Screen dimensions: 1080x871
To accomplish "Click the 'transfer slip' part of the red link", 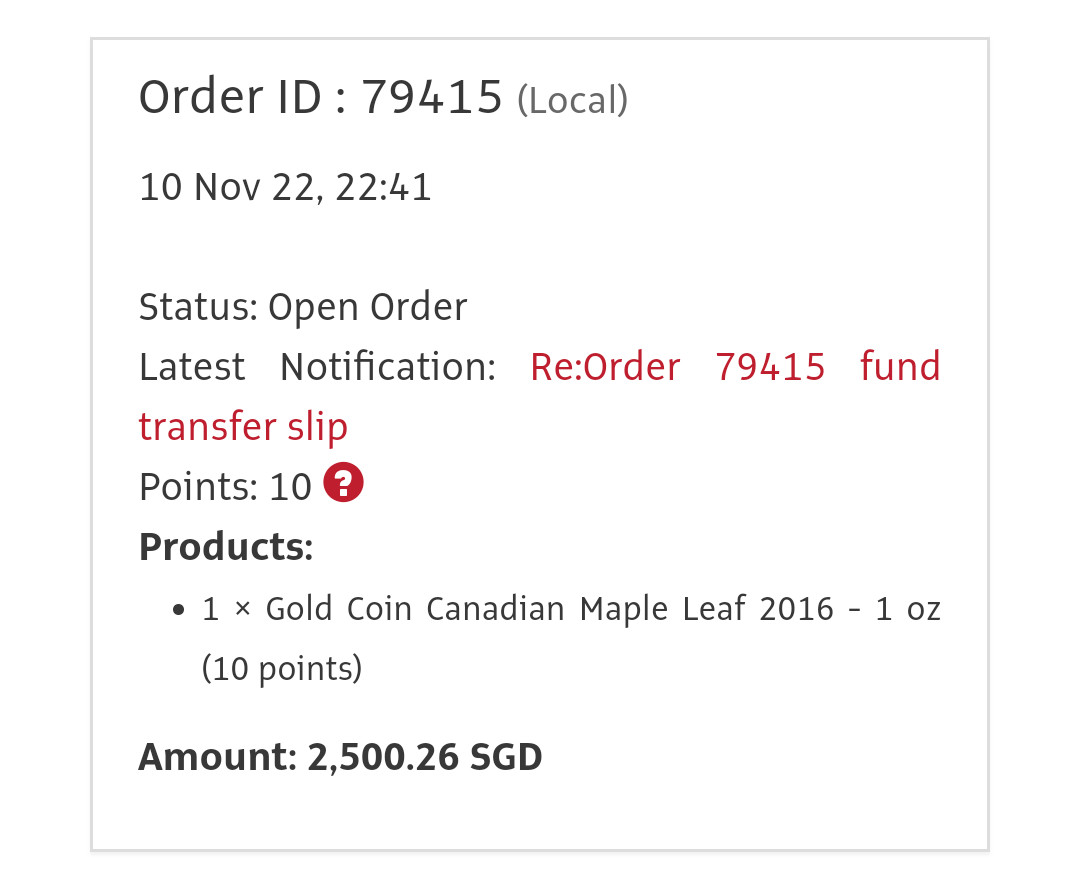I will pyautogui.click(x=243, y=427).
